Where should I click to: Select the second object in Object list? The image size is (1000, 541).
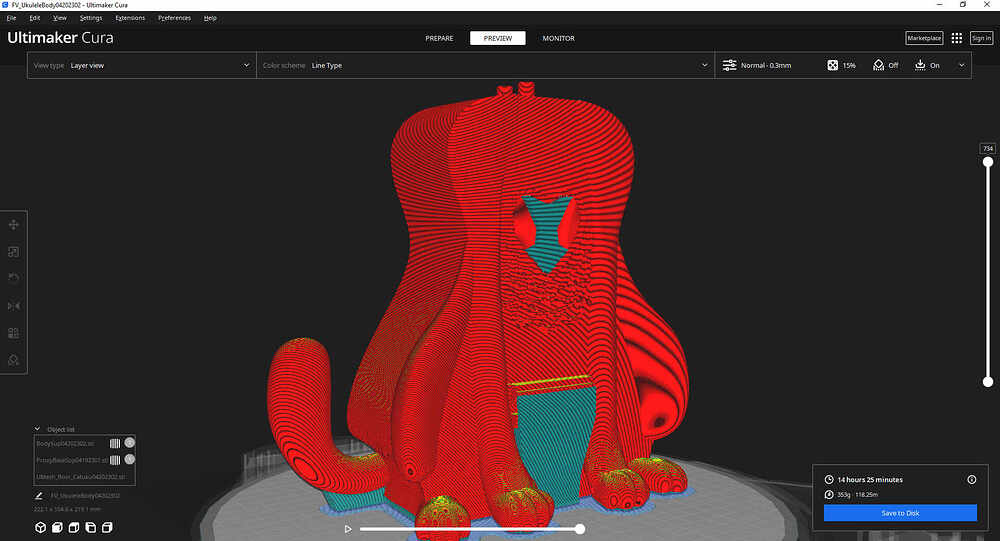(71, 460)
